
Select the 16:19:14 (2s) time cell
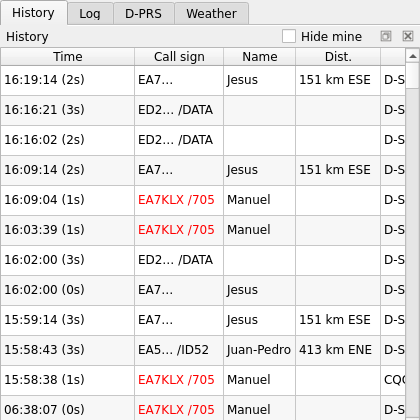pos(68,80)
